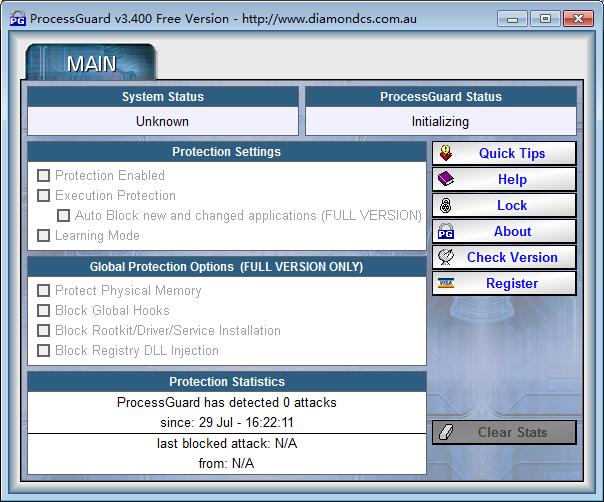The height and width of the screenshot is (502, 604).
Task: Click the ProcessGuard v3.400 title bar text
Action: tap(223, 18)
